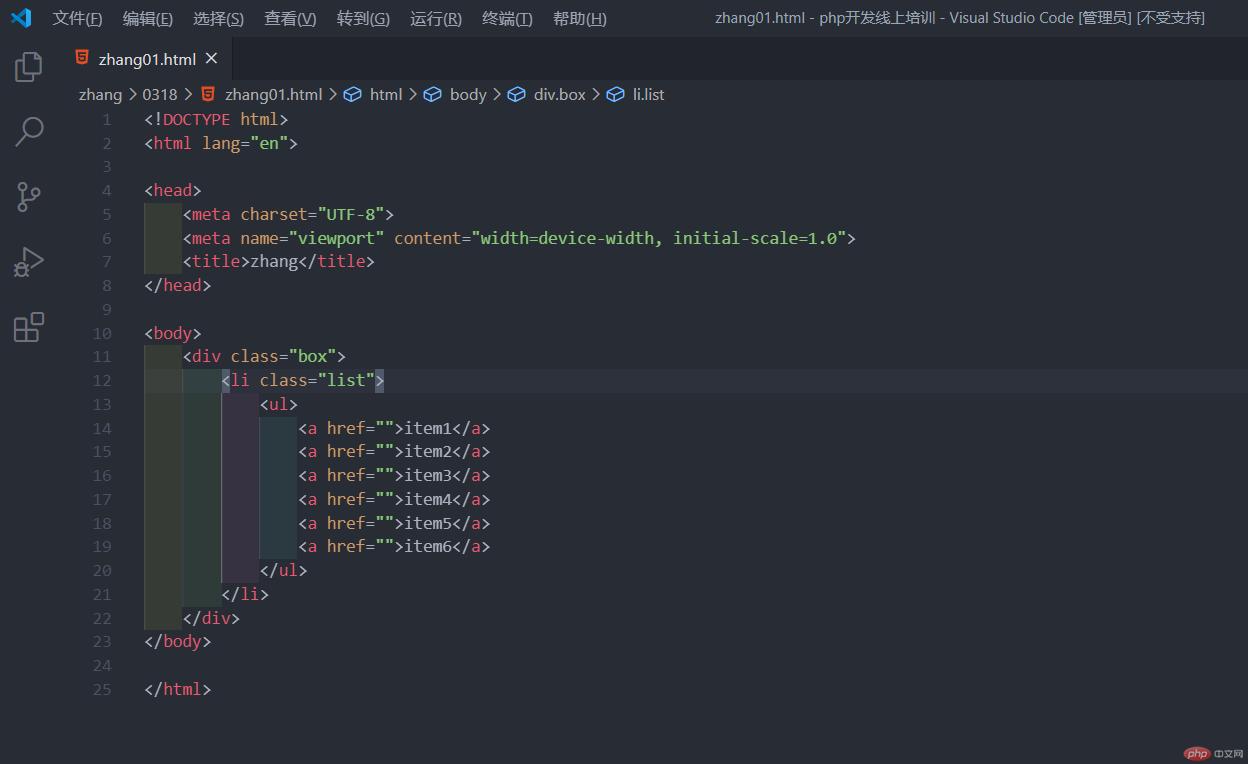Open the Extensions panel icon

[x=27, y=327]
